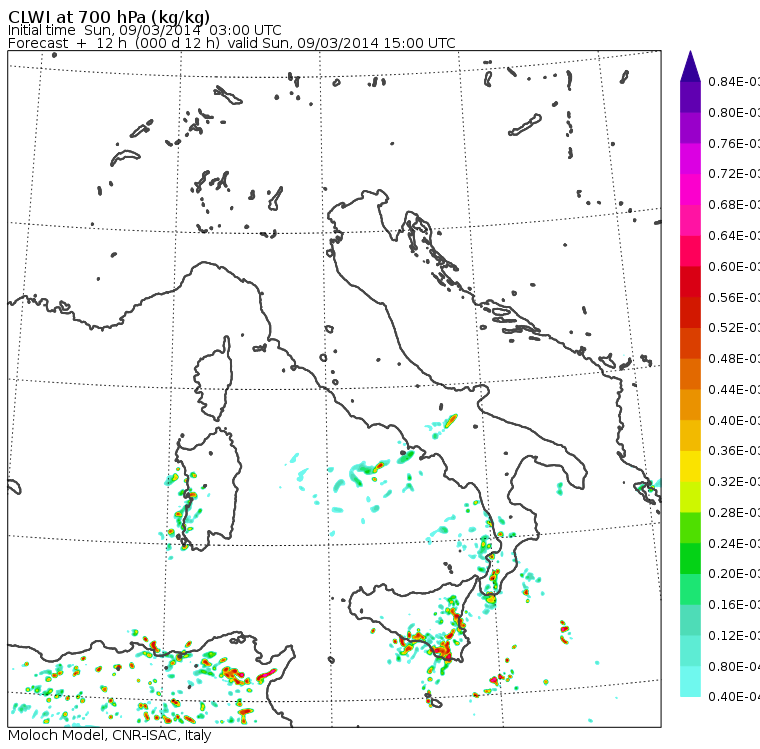Image resolution: width=760 pixels, height=749 pixels.
Task: Click the 0.40E-03 colorbar label
Action: point(734,420)
